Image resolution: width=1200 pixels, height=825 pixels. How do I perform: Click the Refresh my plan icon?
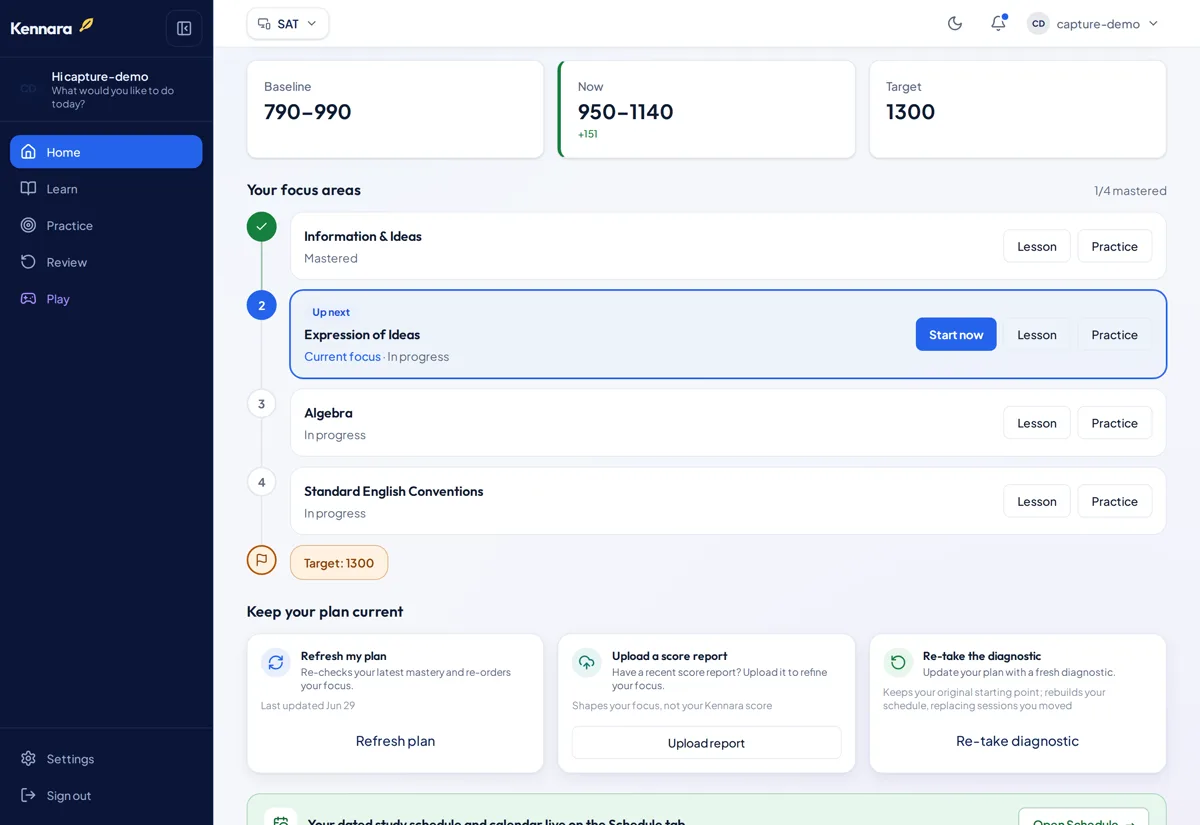click(276, 662)
